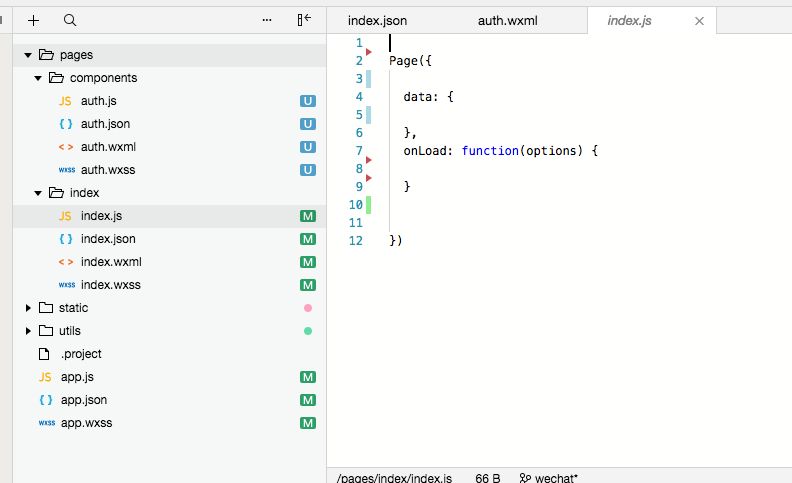This screenshot has height=483, width=792.
Task: Click the angle-bracket icon beside auth.wxml
Action: (x=66, y=147)
